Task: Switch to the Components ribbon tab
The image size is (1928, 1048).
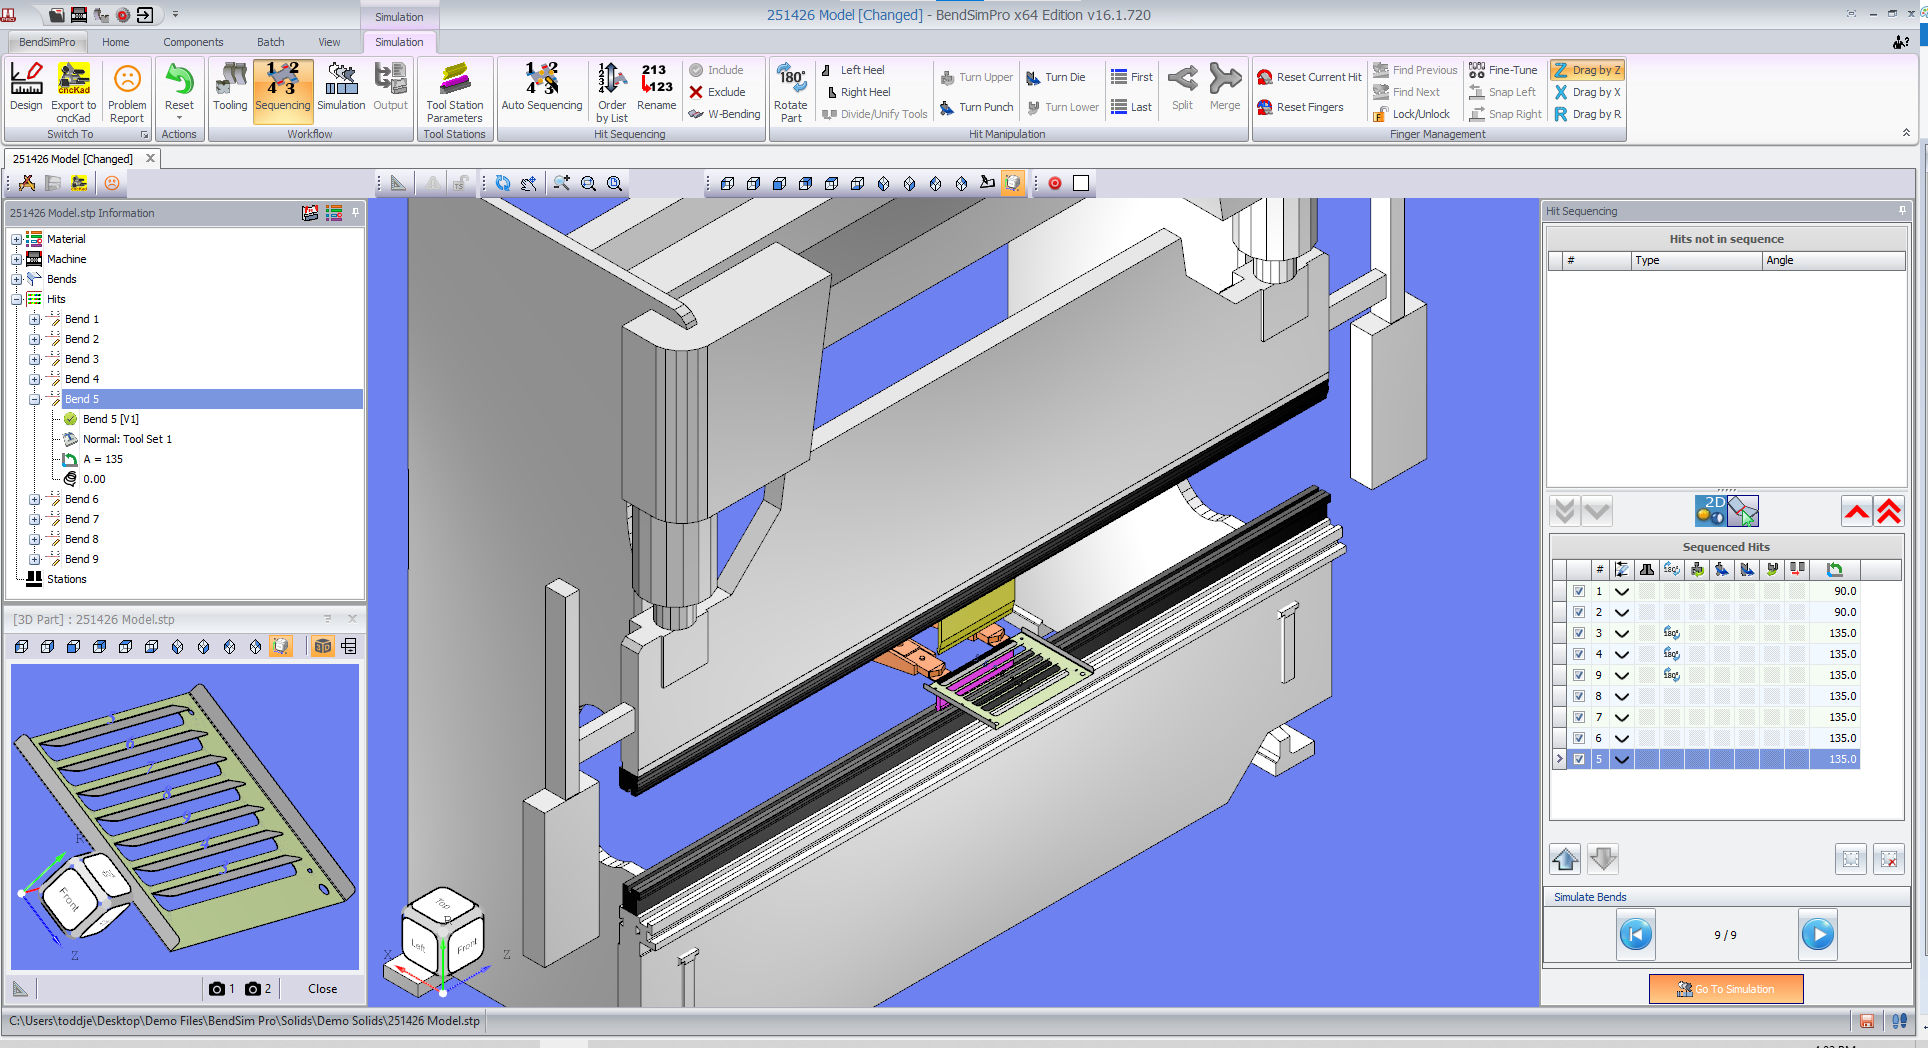Action: (193, 42)
